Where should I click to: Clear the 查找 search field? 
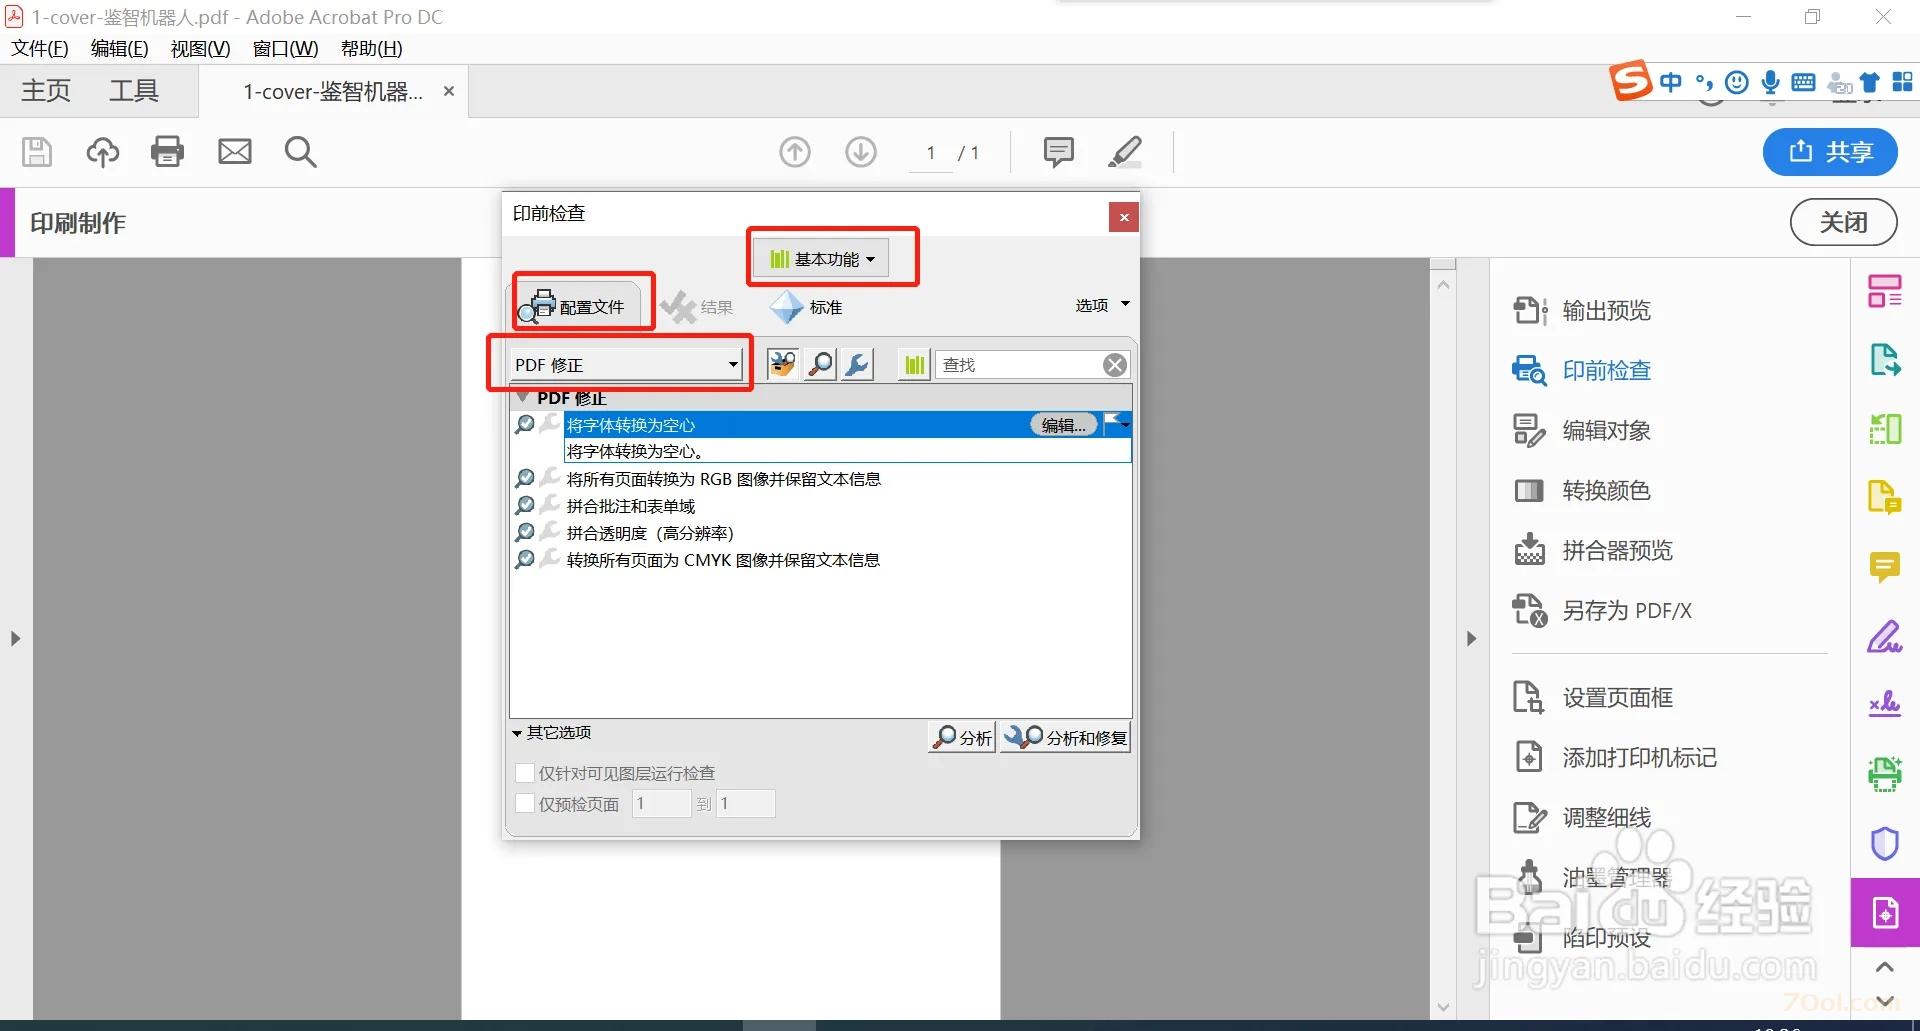(x=1115, y=365)
